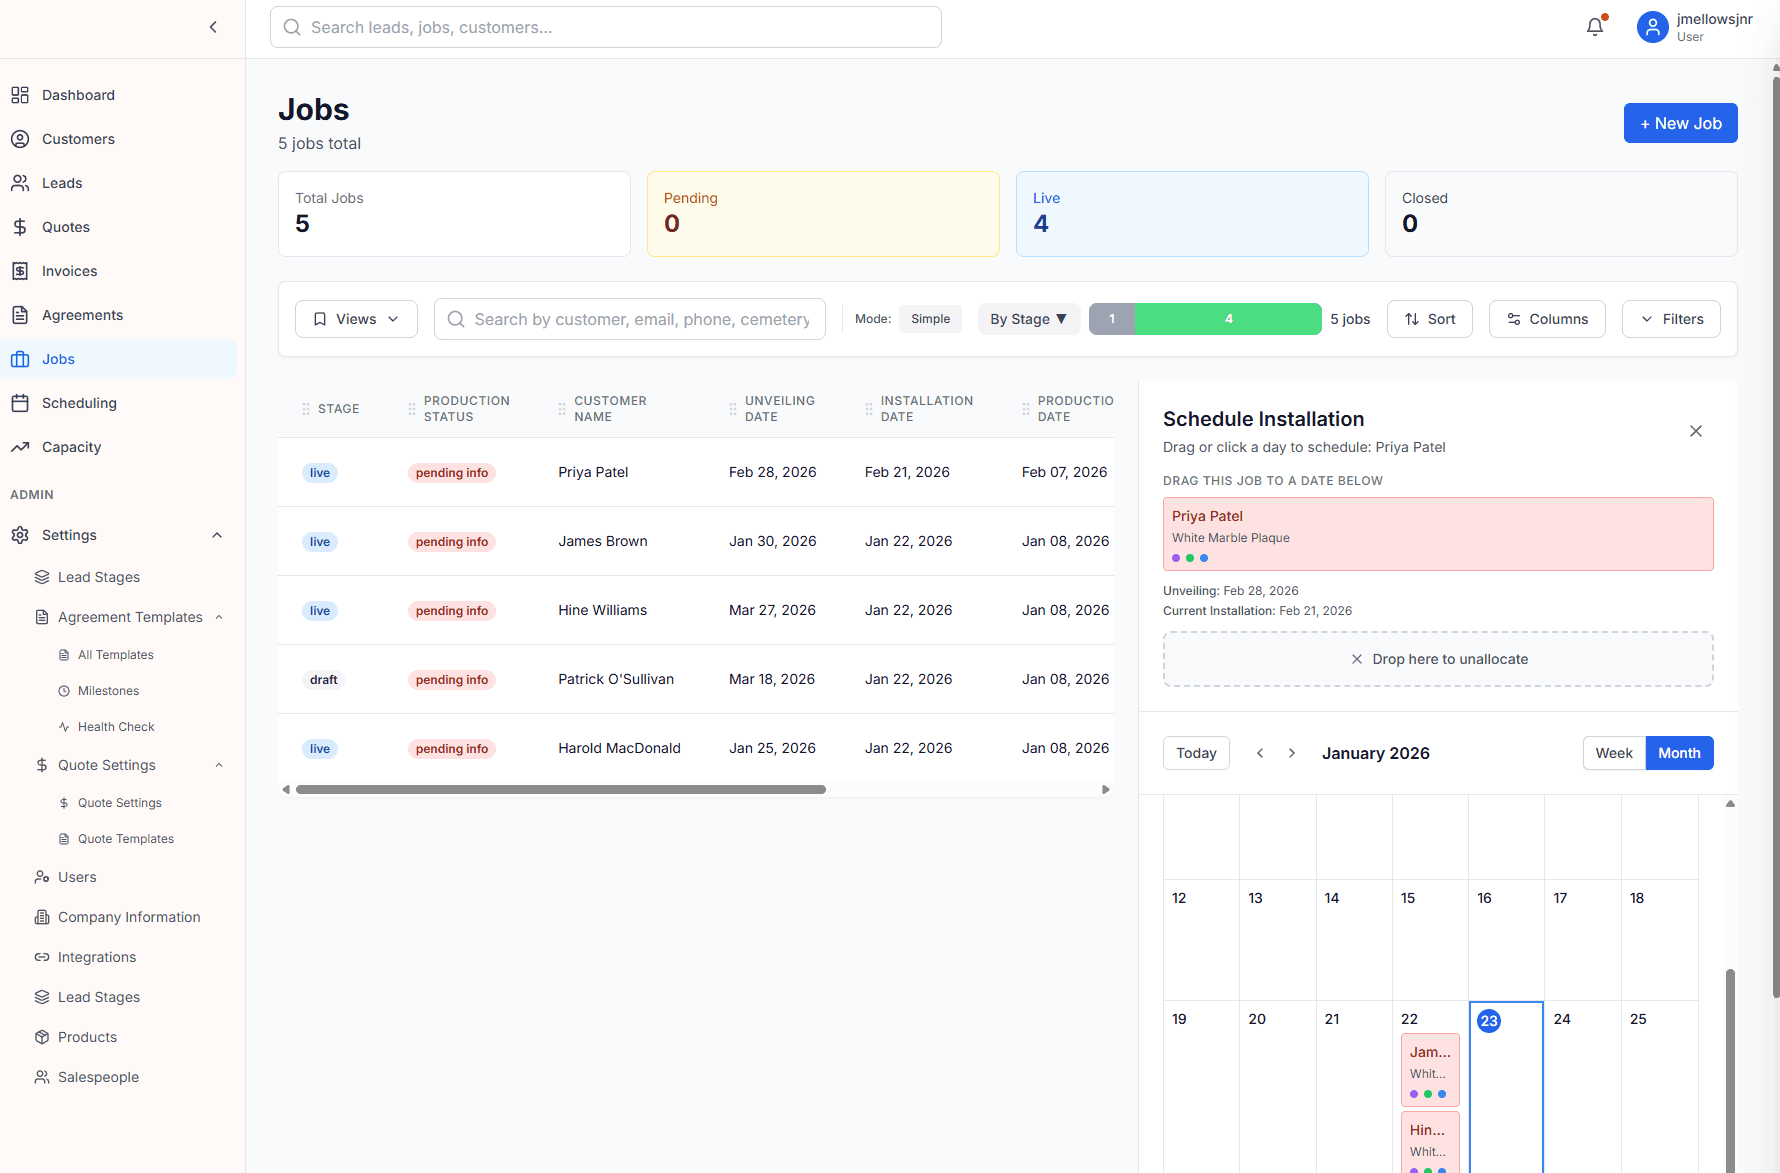Viewport: 1780px width, 1173px height.
Task: Select the Scheduling calendar icon in sidebar
Action: point(20,403)
